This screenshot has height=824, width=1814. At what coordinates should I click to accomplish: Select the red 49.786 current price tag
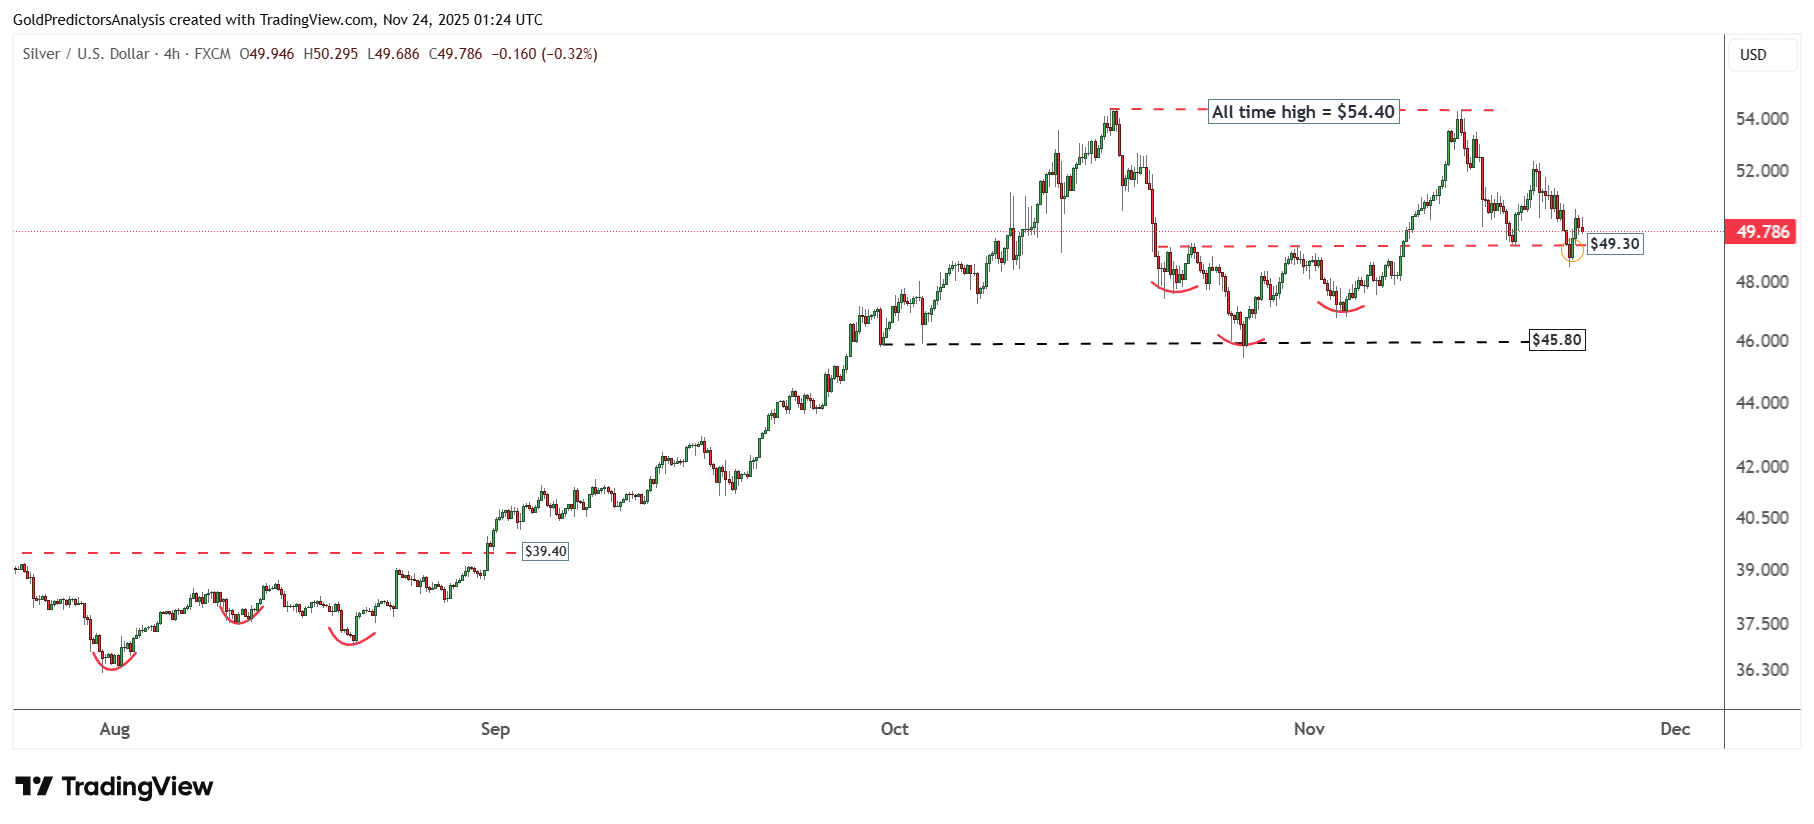(1761, 232)
